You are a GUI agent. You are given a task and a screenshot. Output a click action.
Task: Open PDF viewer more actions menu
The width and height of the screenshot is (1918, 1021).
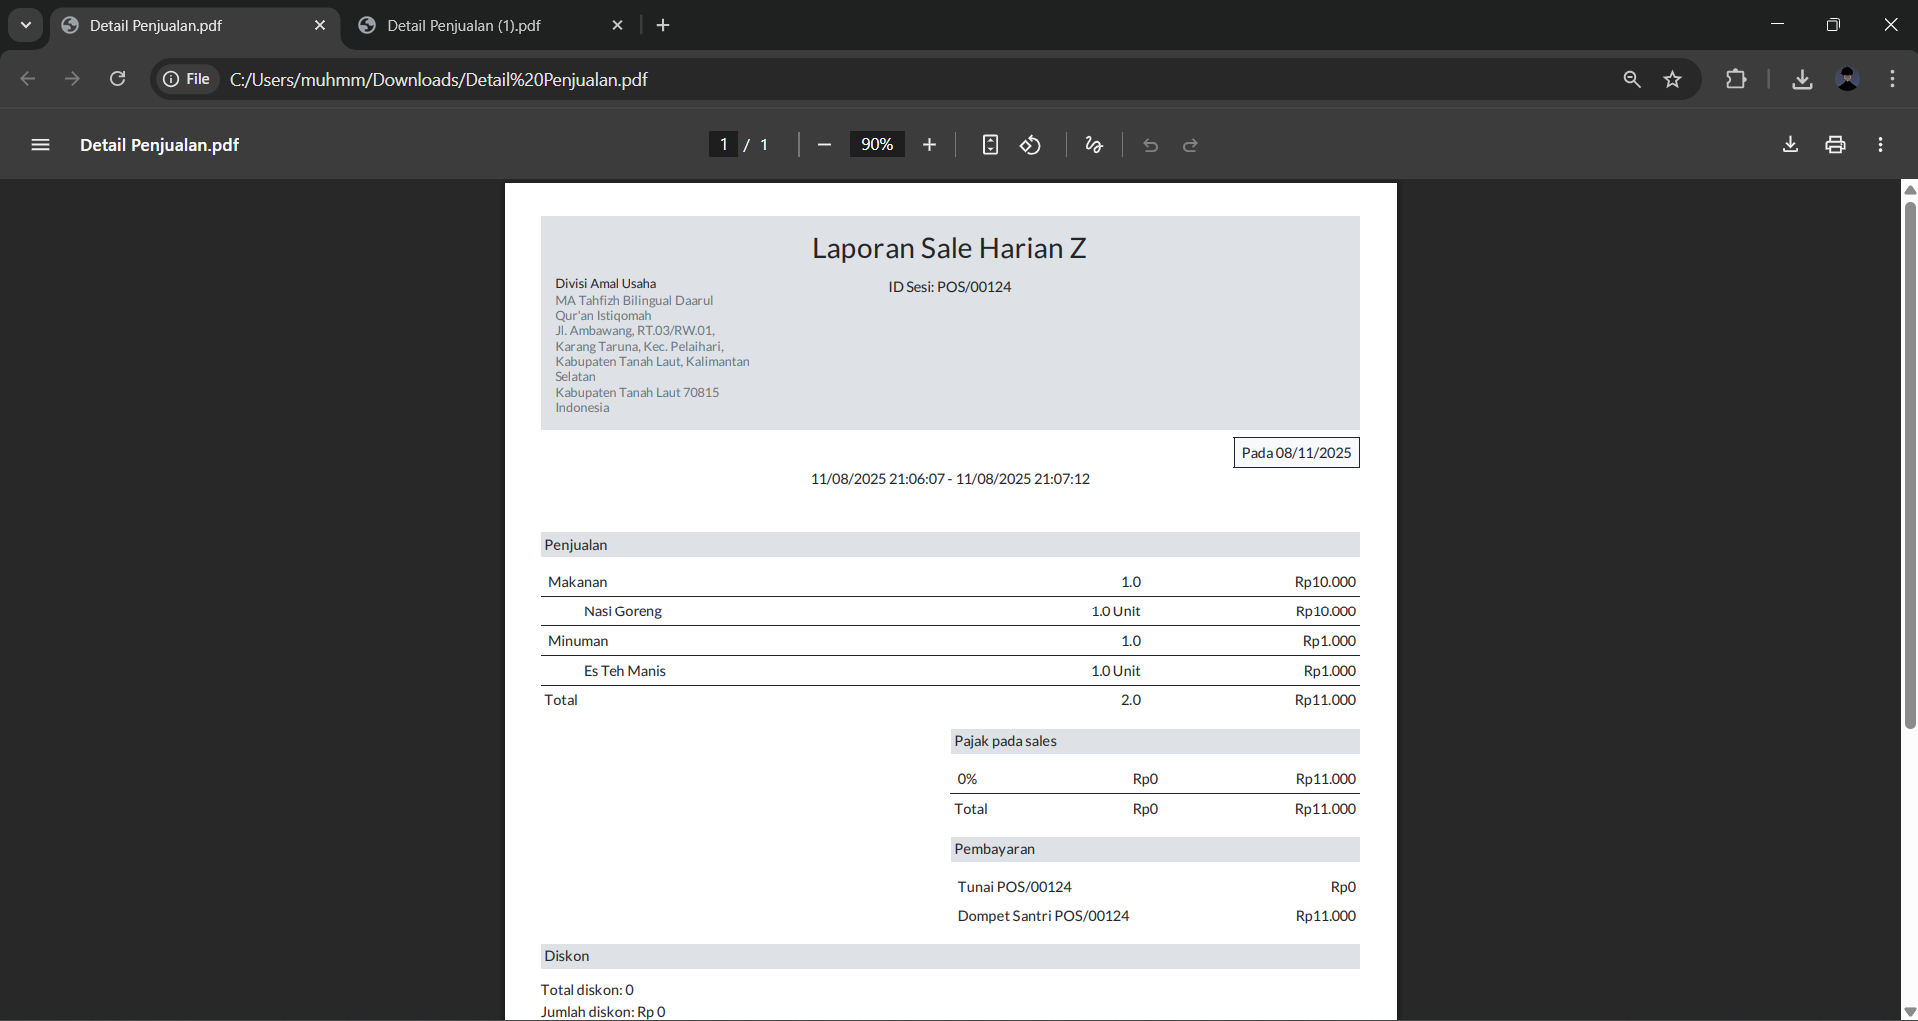pos(1880,145)
